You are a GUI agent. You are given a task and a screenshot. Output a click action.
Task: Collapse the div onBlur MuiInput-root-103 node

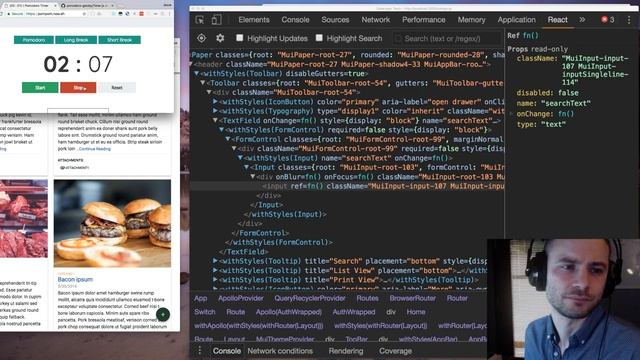(253, 177)
